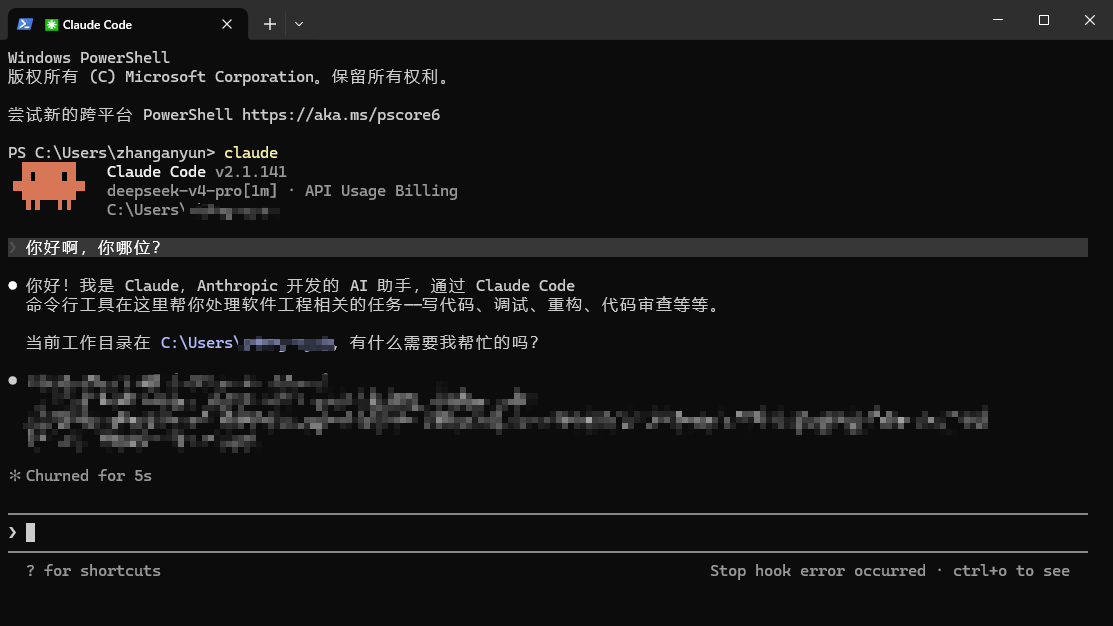Click 'Windows PowerShell' header line
The width and height of the screenshot is (1113, 626).
pyautogui.click(x=89, y=57)
